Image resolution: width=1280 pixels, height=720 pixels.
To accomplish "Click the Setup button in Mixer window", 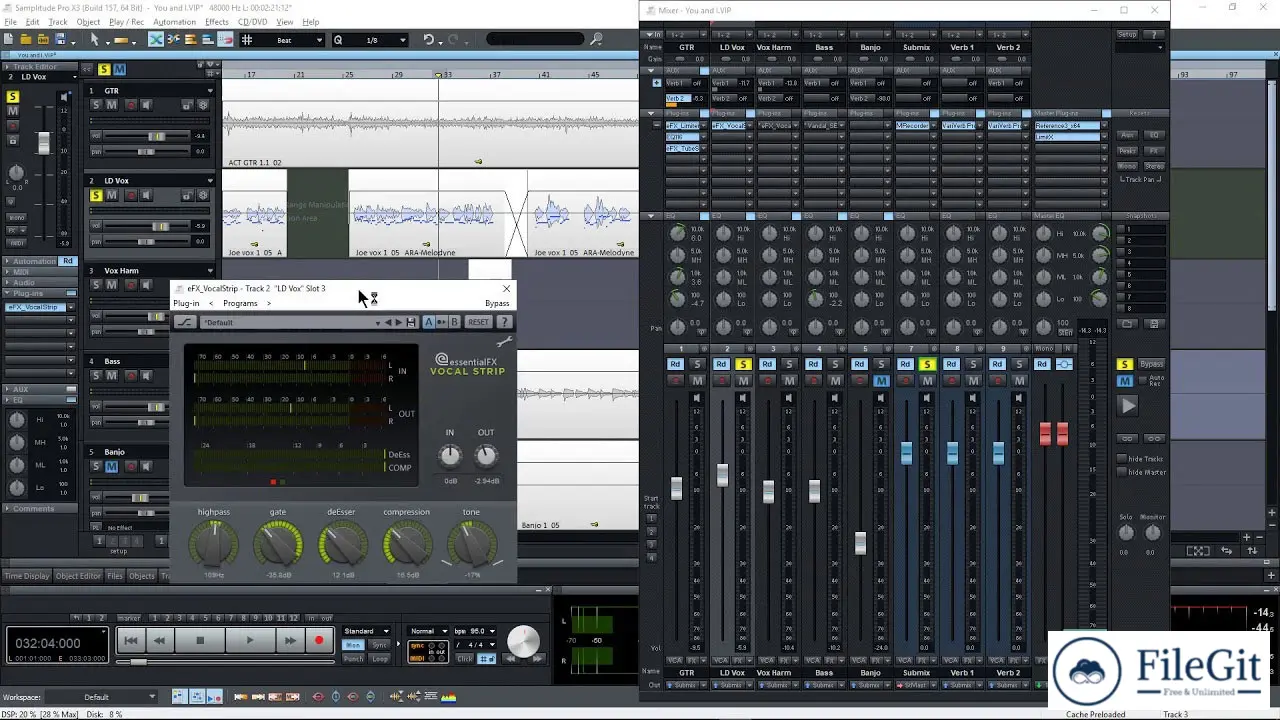I will 1127,34.
